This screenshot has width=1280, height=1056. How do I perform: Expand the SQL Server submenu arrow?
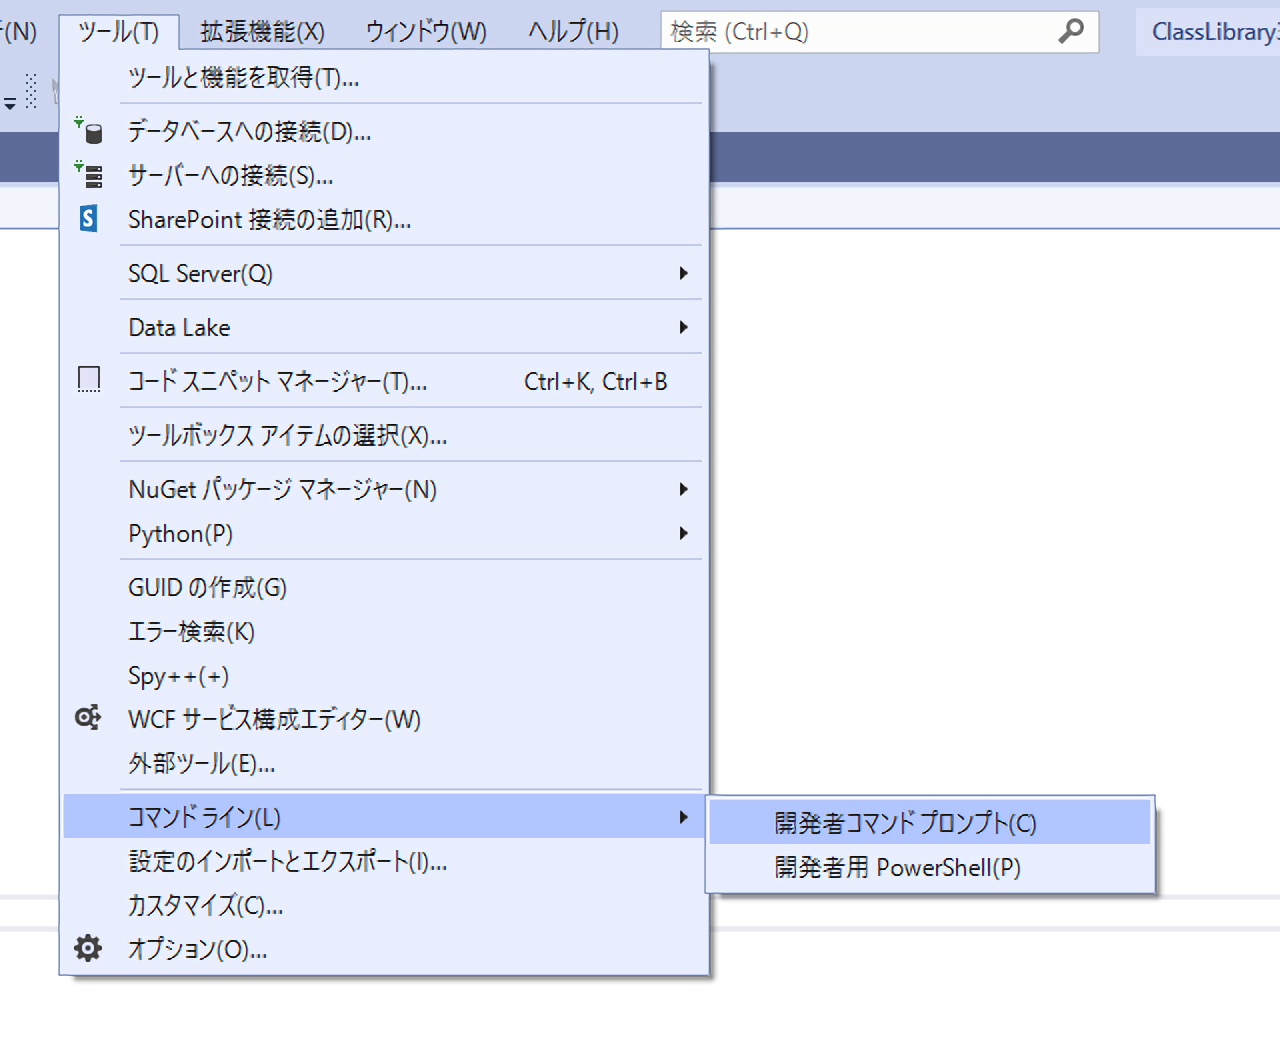tap(683, 273)
